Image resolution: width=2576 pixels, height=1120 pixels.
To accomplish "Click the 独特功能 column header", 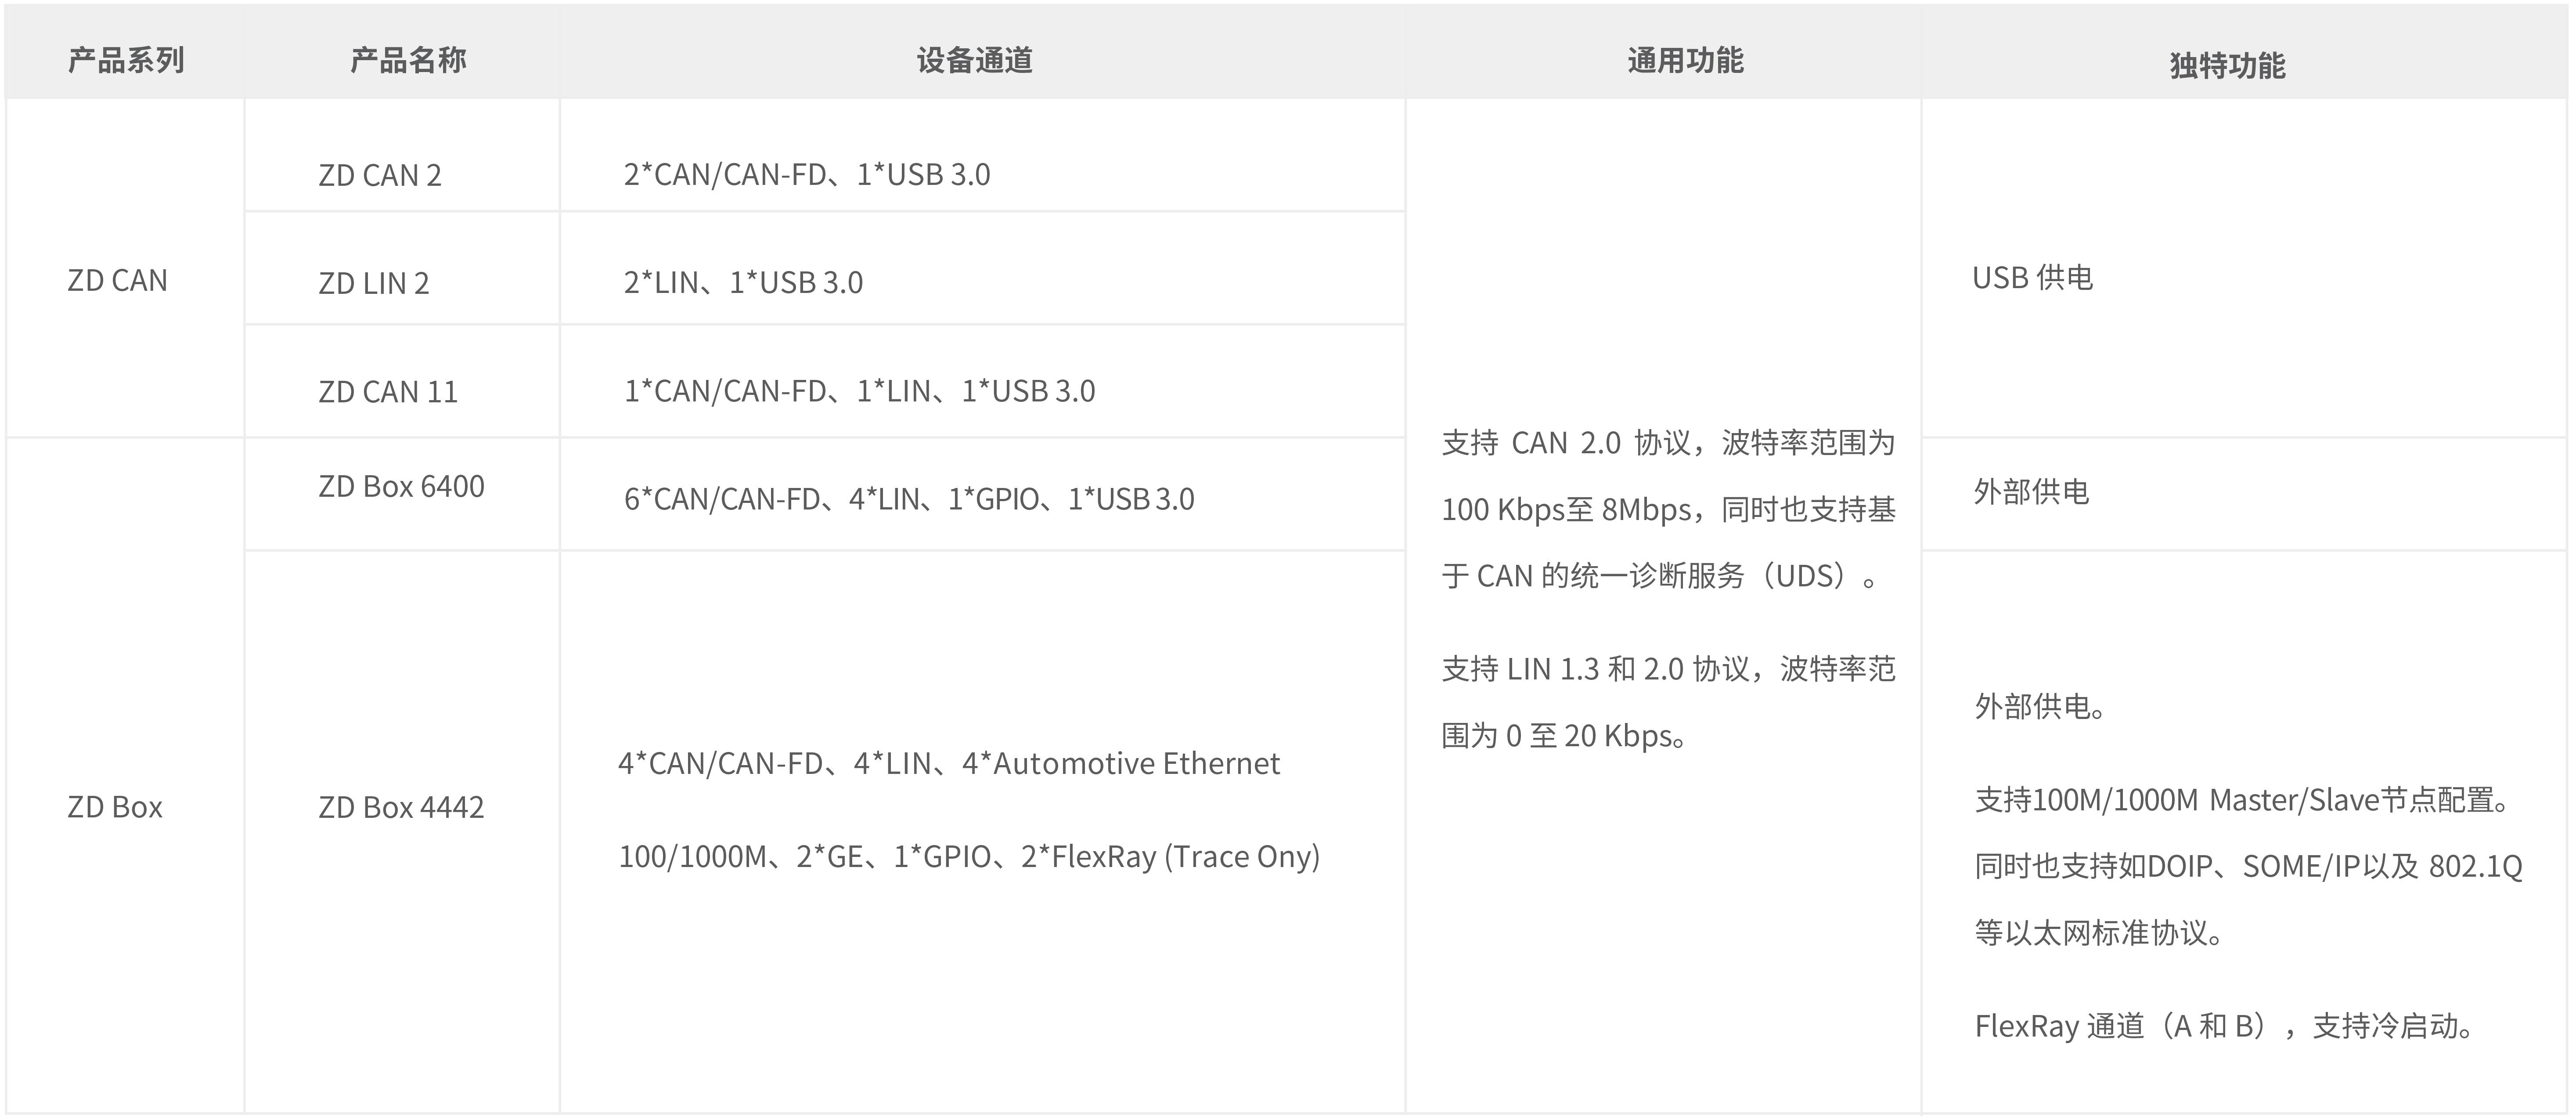I will coord(2227,66).
